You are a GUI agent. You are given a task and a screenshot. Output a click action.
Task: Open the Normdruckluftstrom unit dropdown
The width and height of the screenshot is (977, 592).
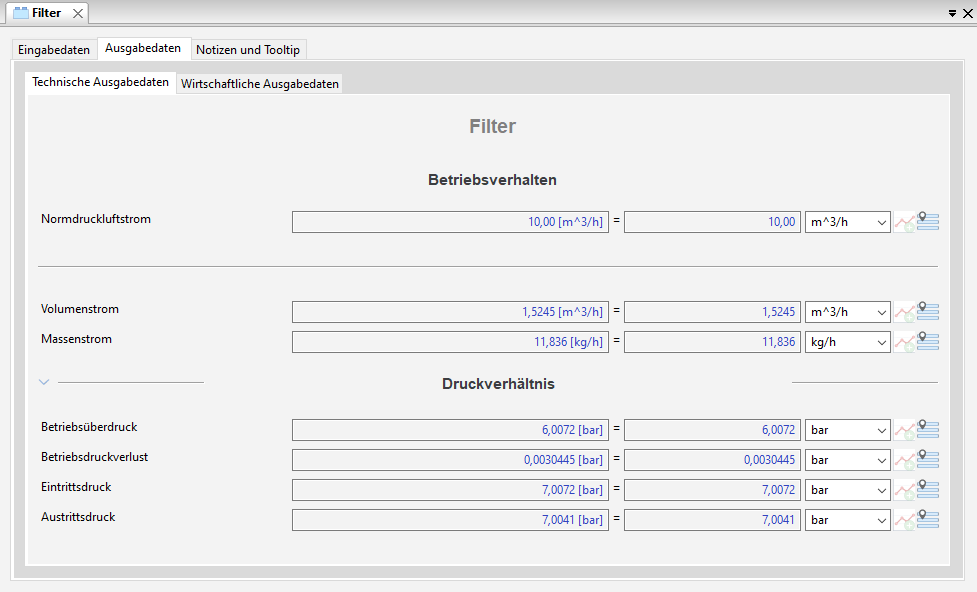tap(847, 222)
